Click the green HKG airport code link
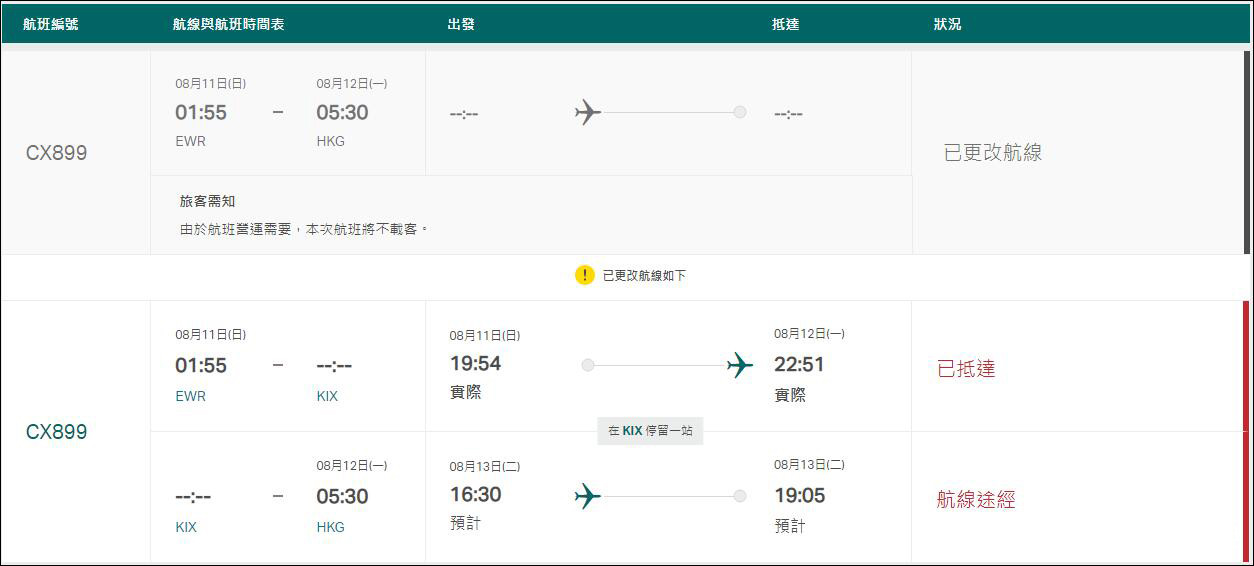 (330, 527)
